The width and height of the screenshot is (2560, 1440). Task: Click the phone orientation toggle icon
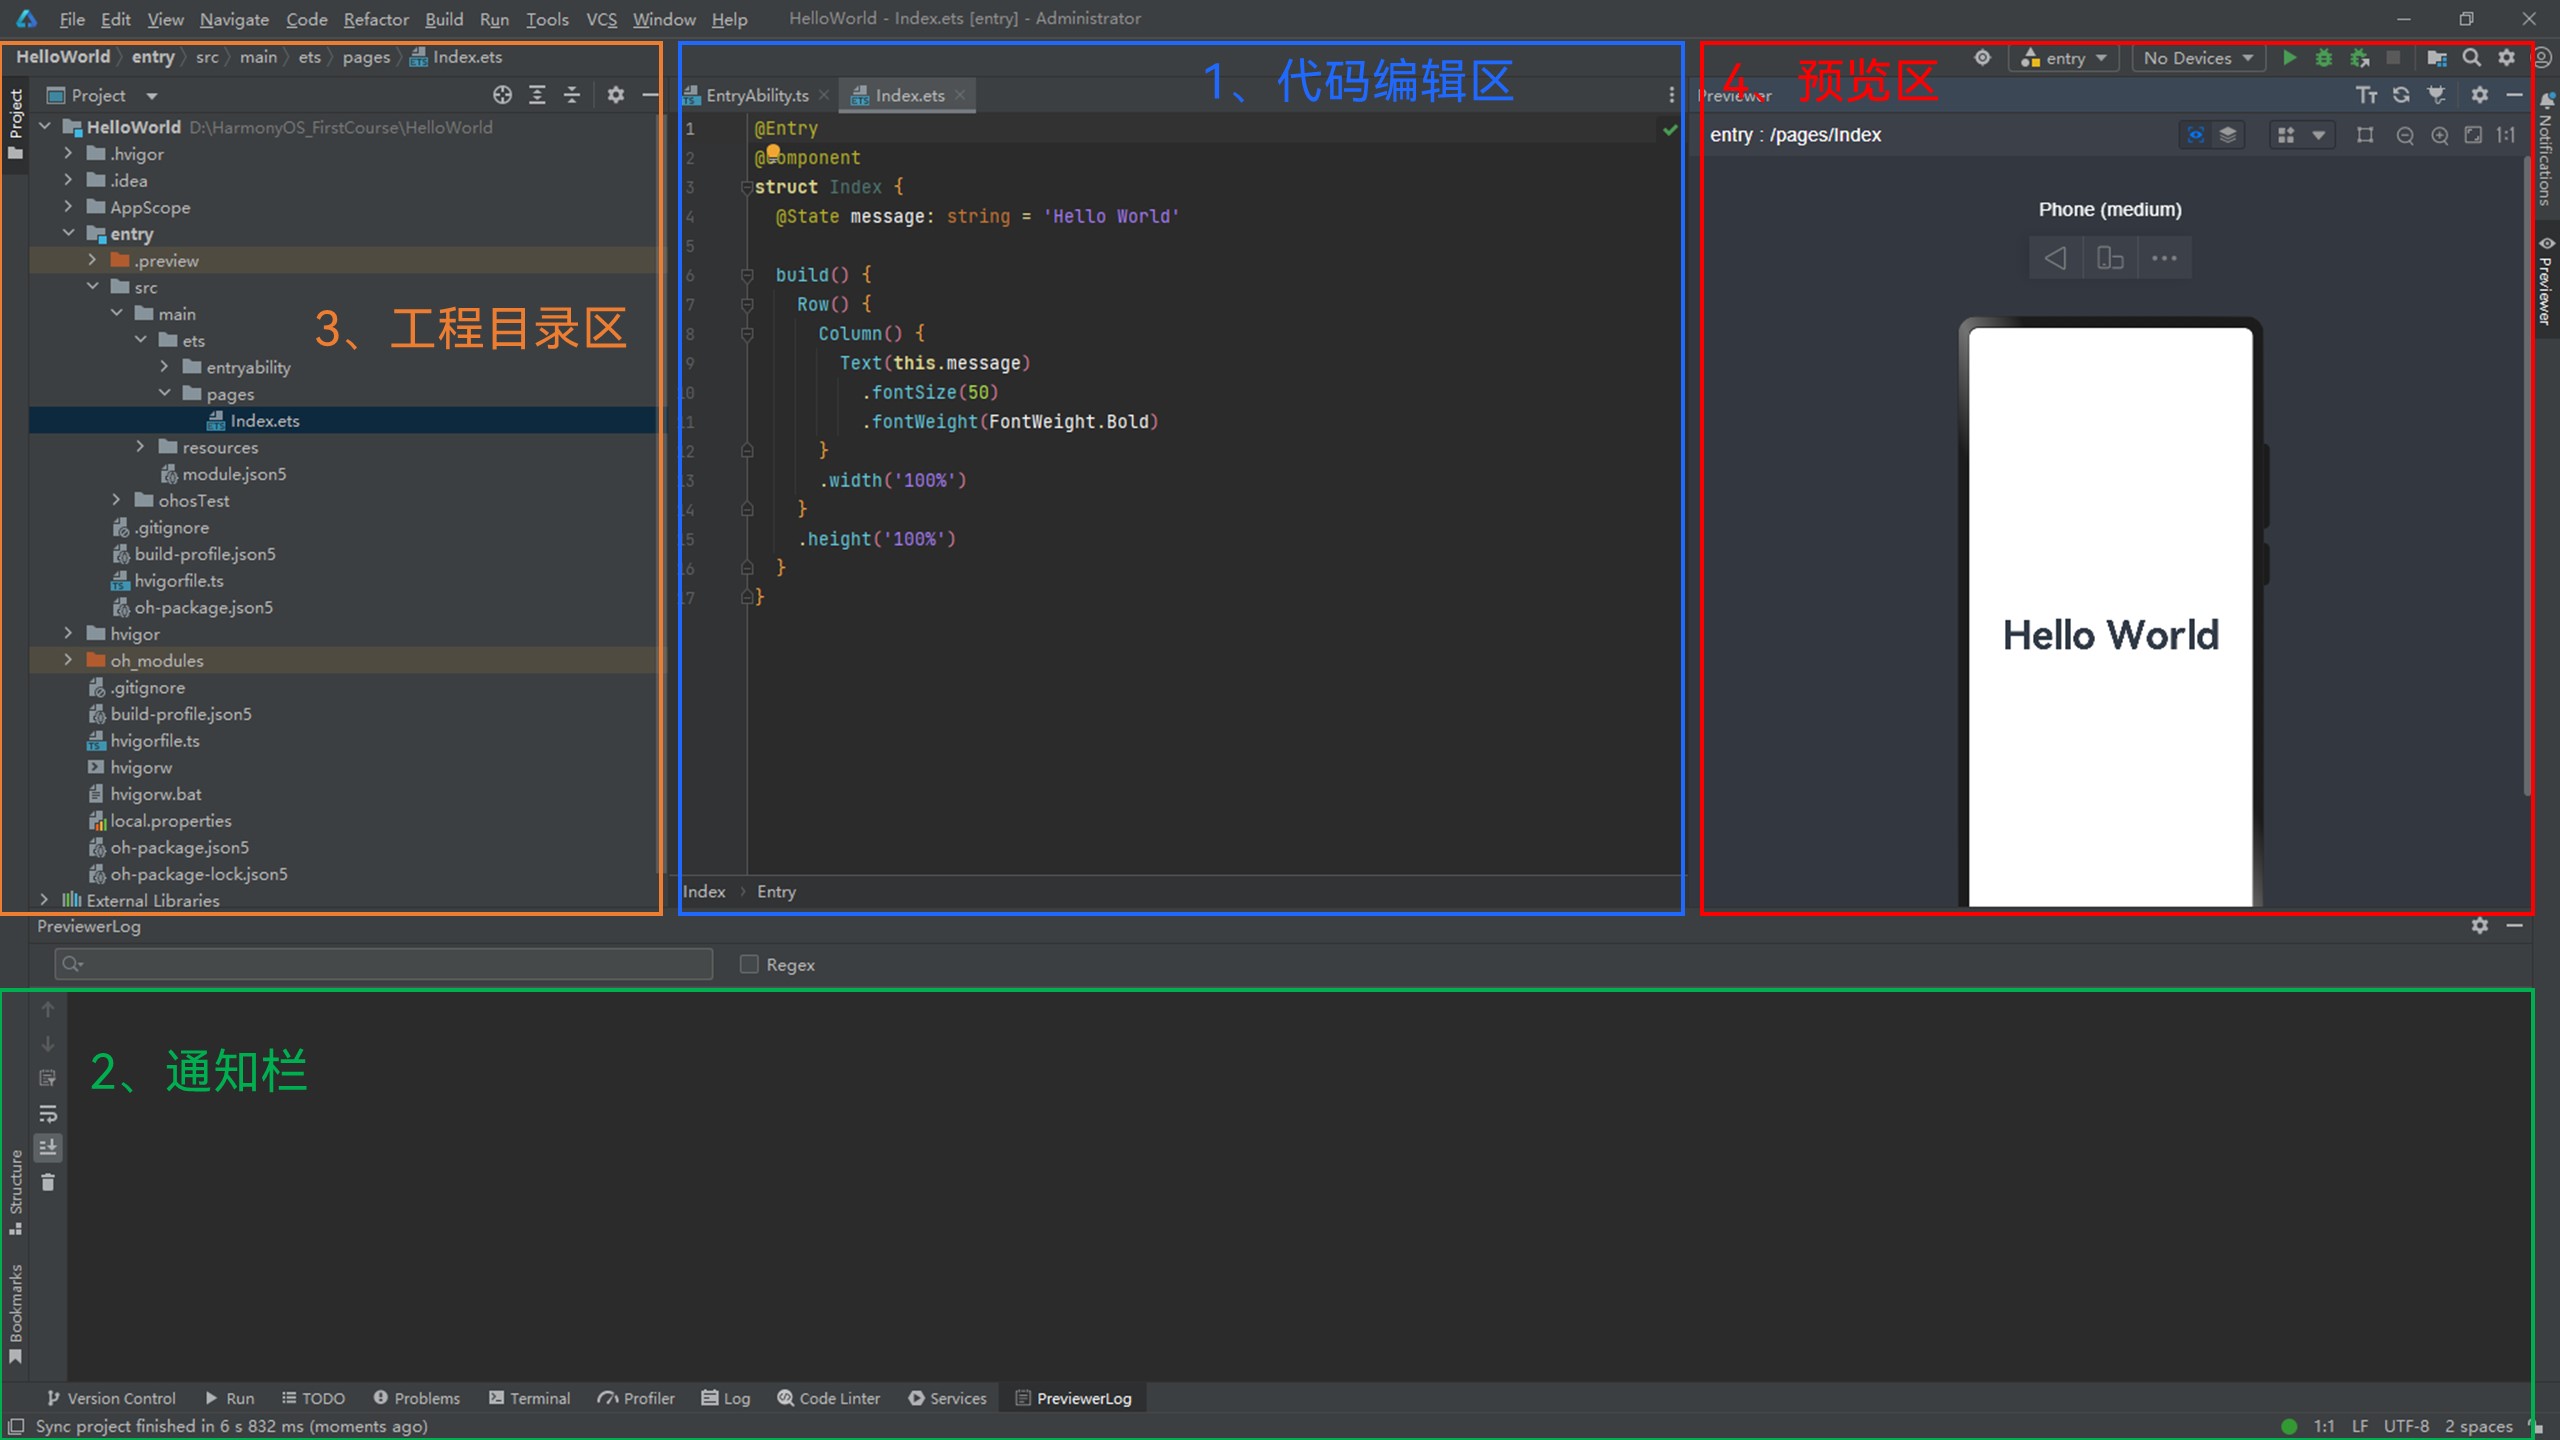click(2108, 258)
